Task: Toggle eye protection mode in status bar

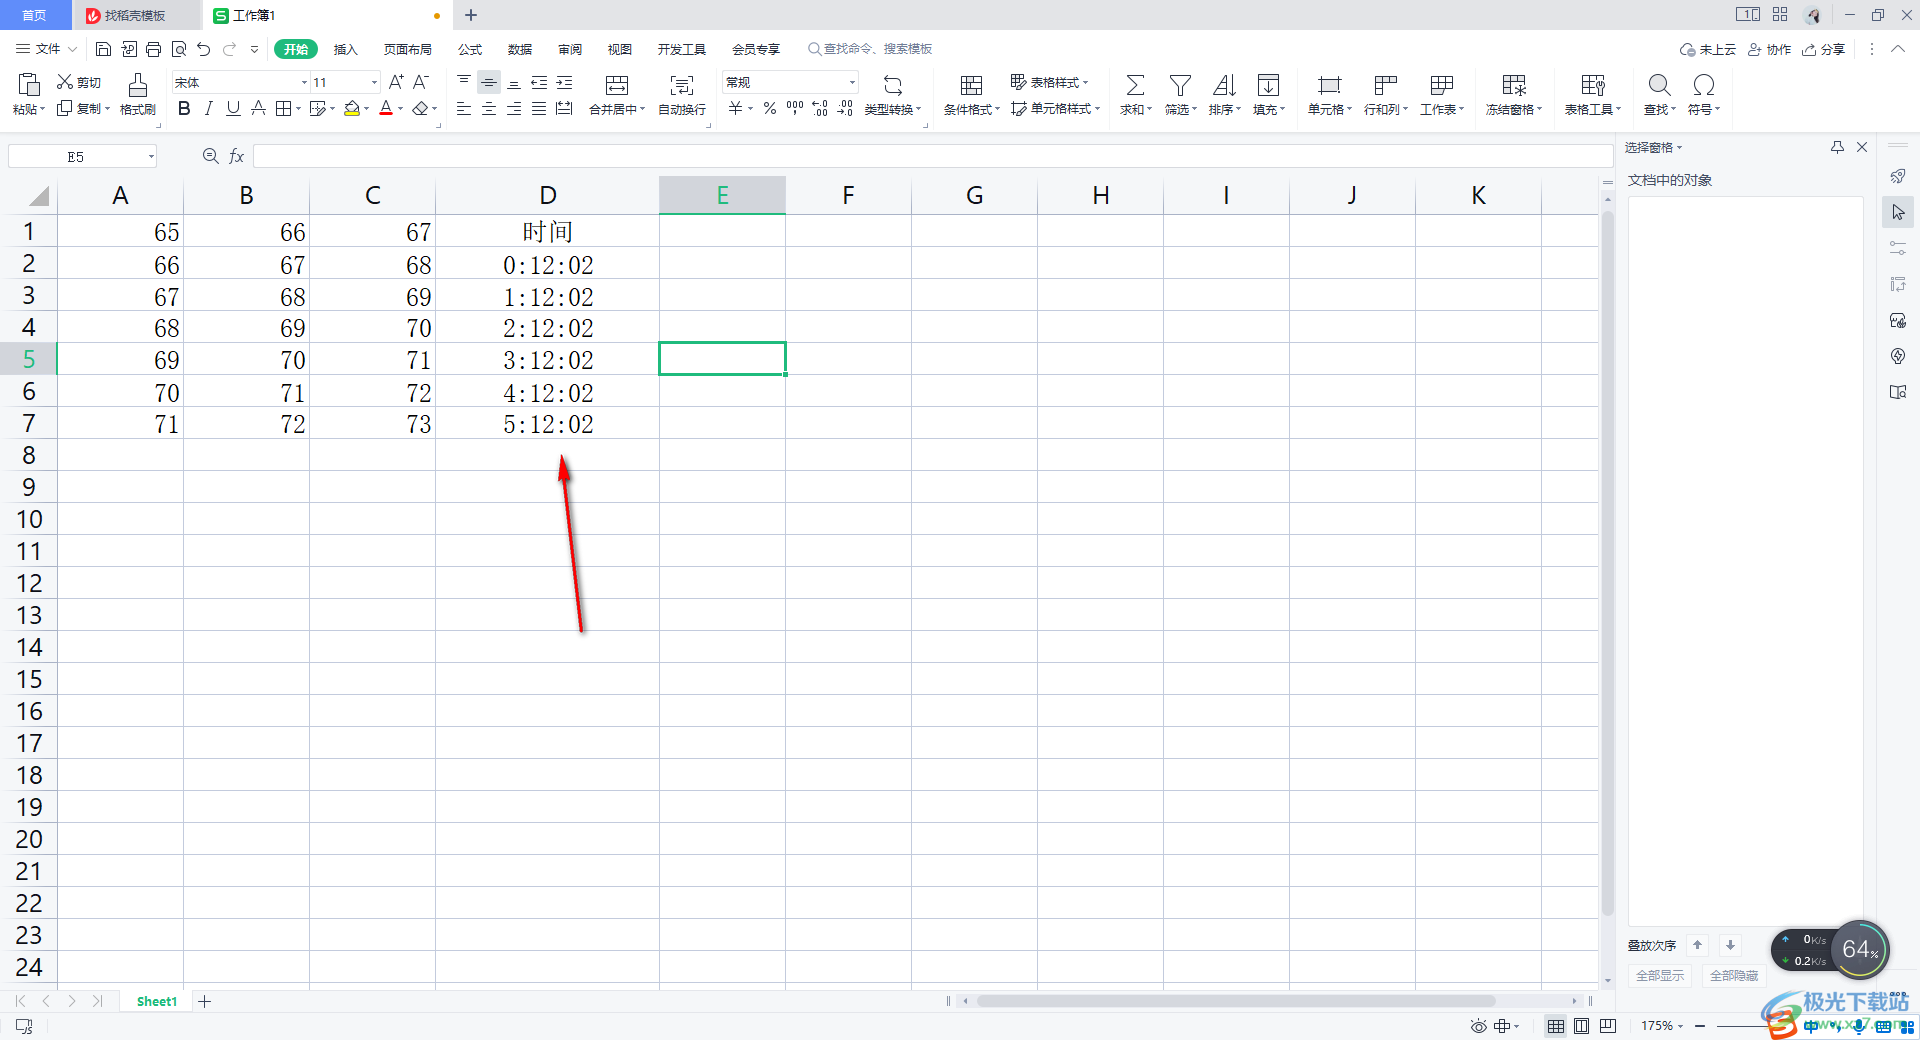Action: tap(1478, 1026)
